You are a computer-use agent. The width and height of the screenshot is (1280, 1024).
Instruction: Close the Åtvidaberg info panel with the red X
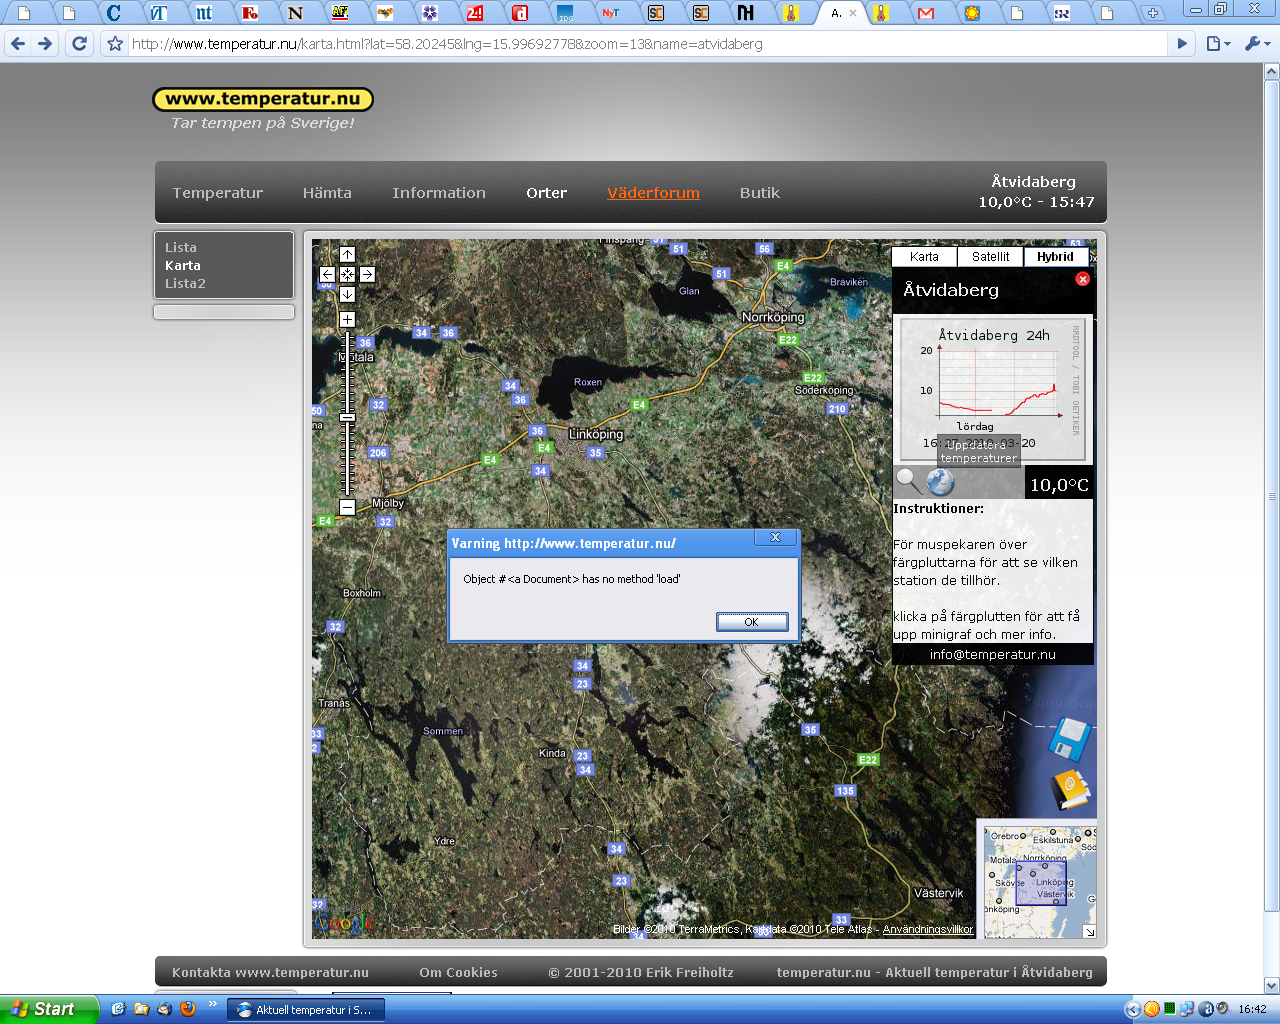click(1082, 279)
